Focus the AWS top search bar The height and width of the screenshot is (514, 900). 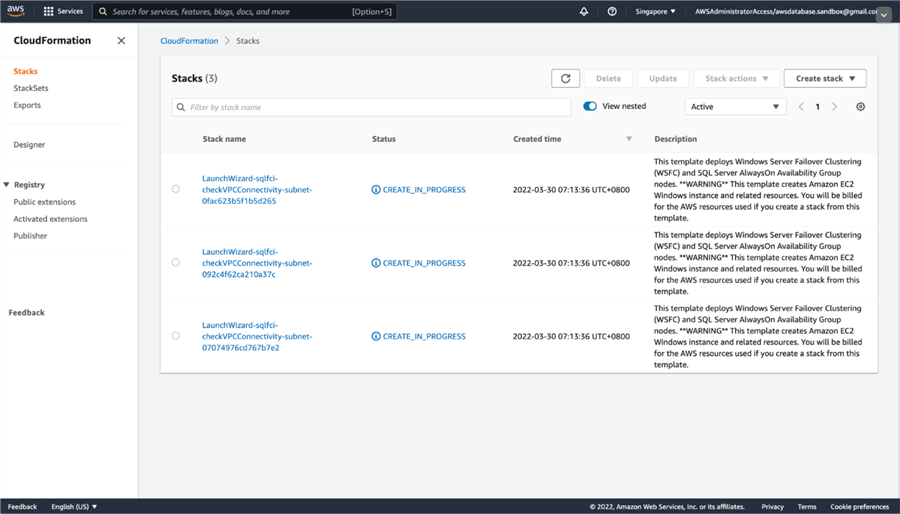tap(245, 11)
